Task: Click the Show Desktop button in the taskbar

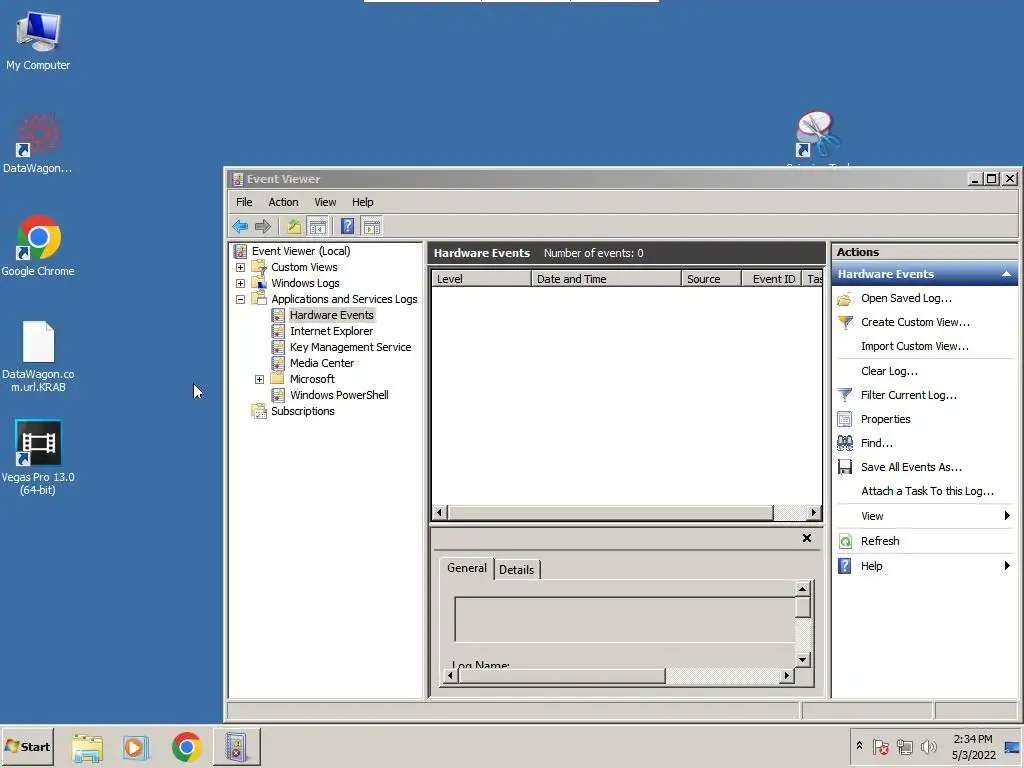Action: pos(1012,747)
